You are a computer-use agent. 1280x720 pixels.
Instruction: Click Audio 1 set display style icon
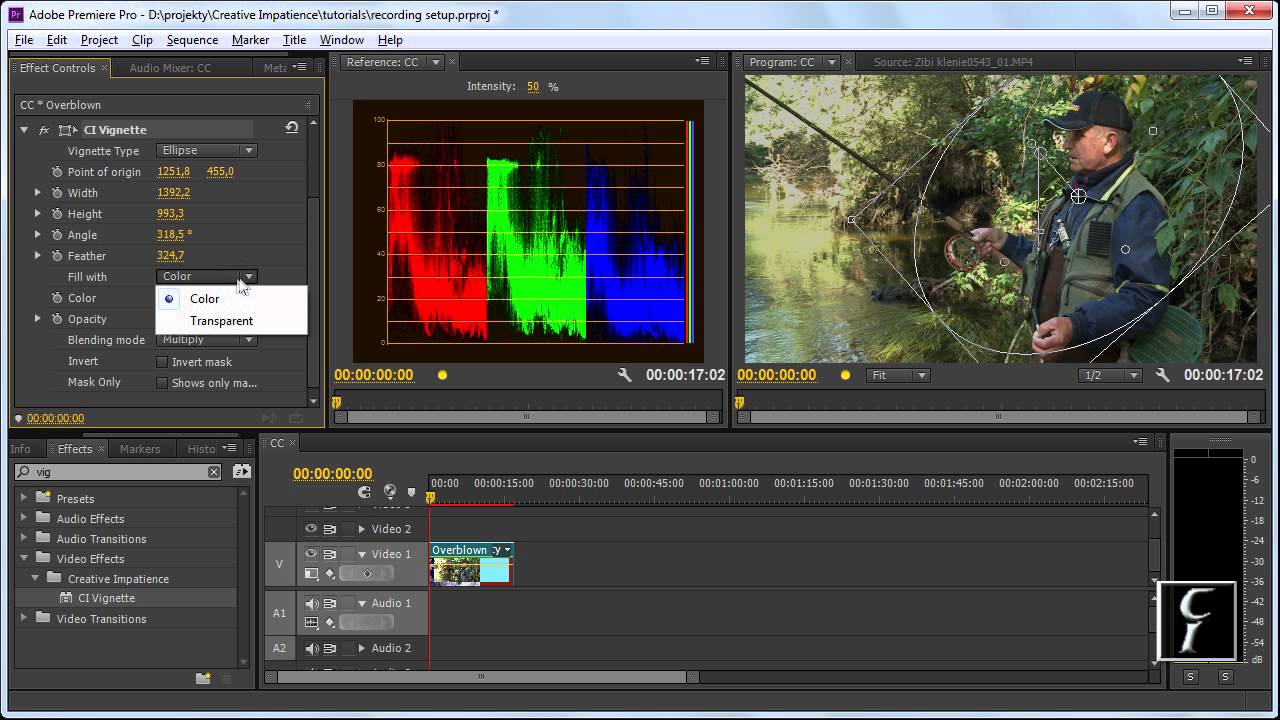(312, 622)
